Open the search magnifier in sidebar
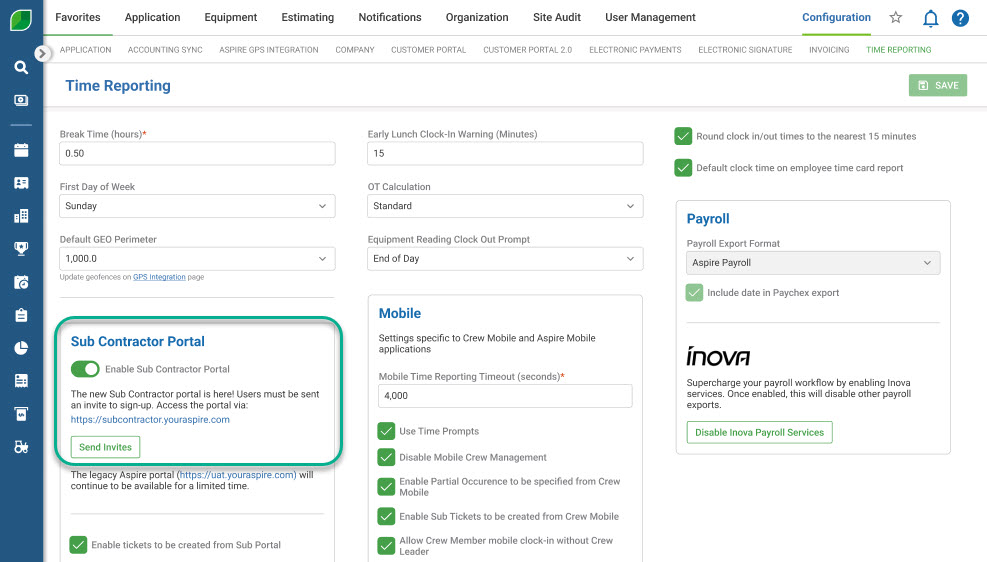Image resolution: width=987 pixels, height=562 pixels. tap(21, 67)
